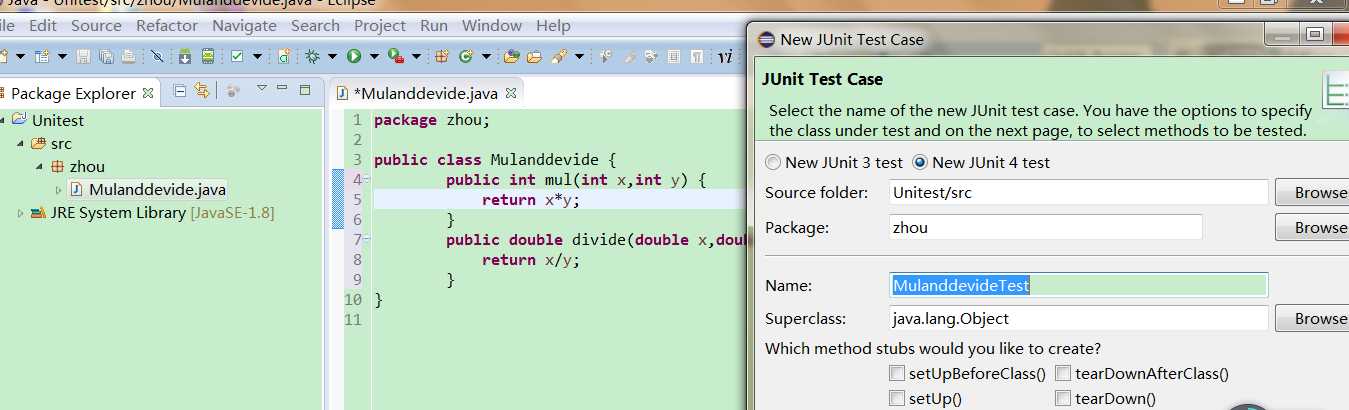Screen dimensions: 1349x410
Task: Click the Open Type icon in toolbar
Action: pos(512,57)
